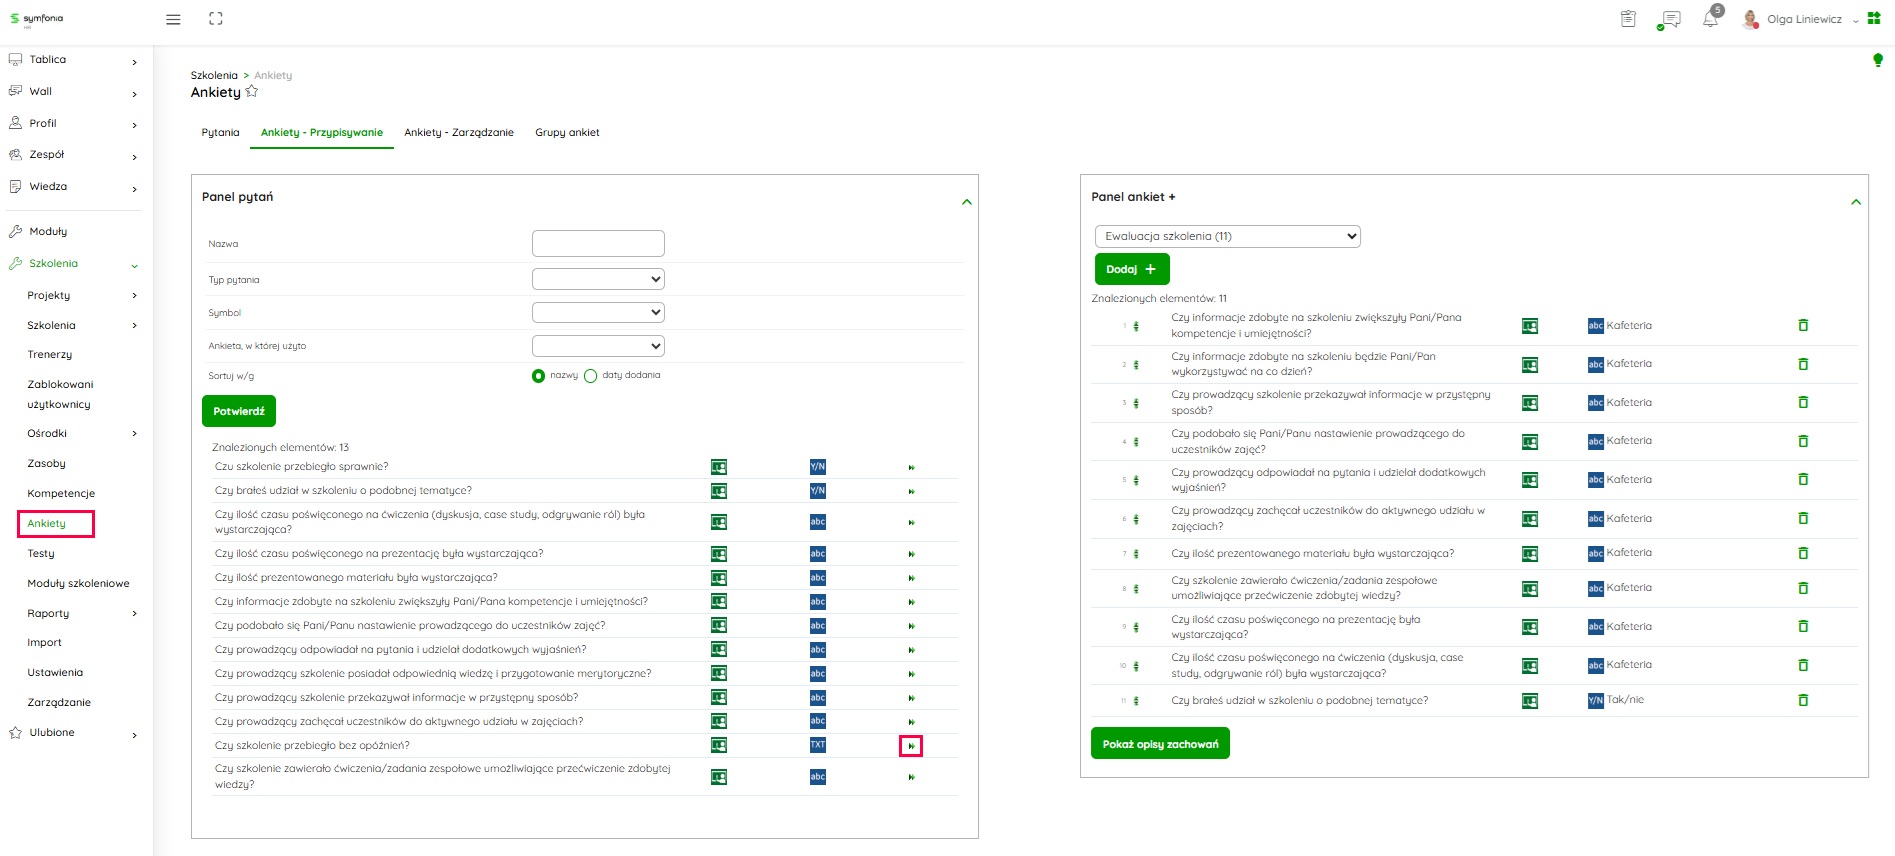Open clipboard tasks icon in header

coord(1628,19)
